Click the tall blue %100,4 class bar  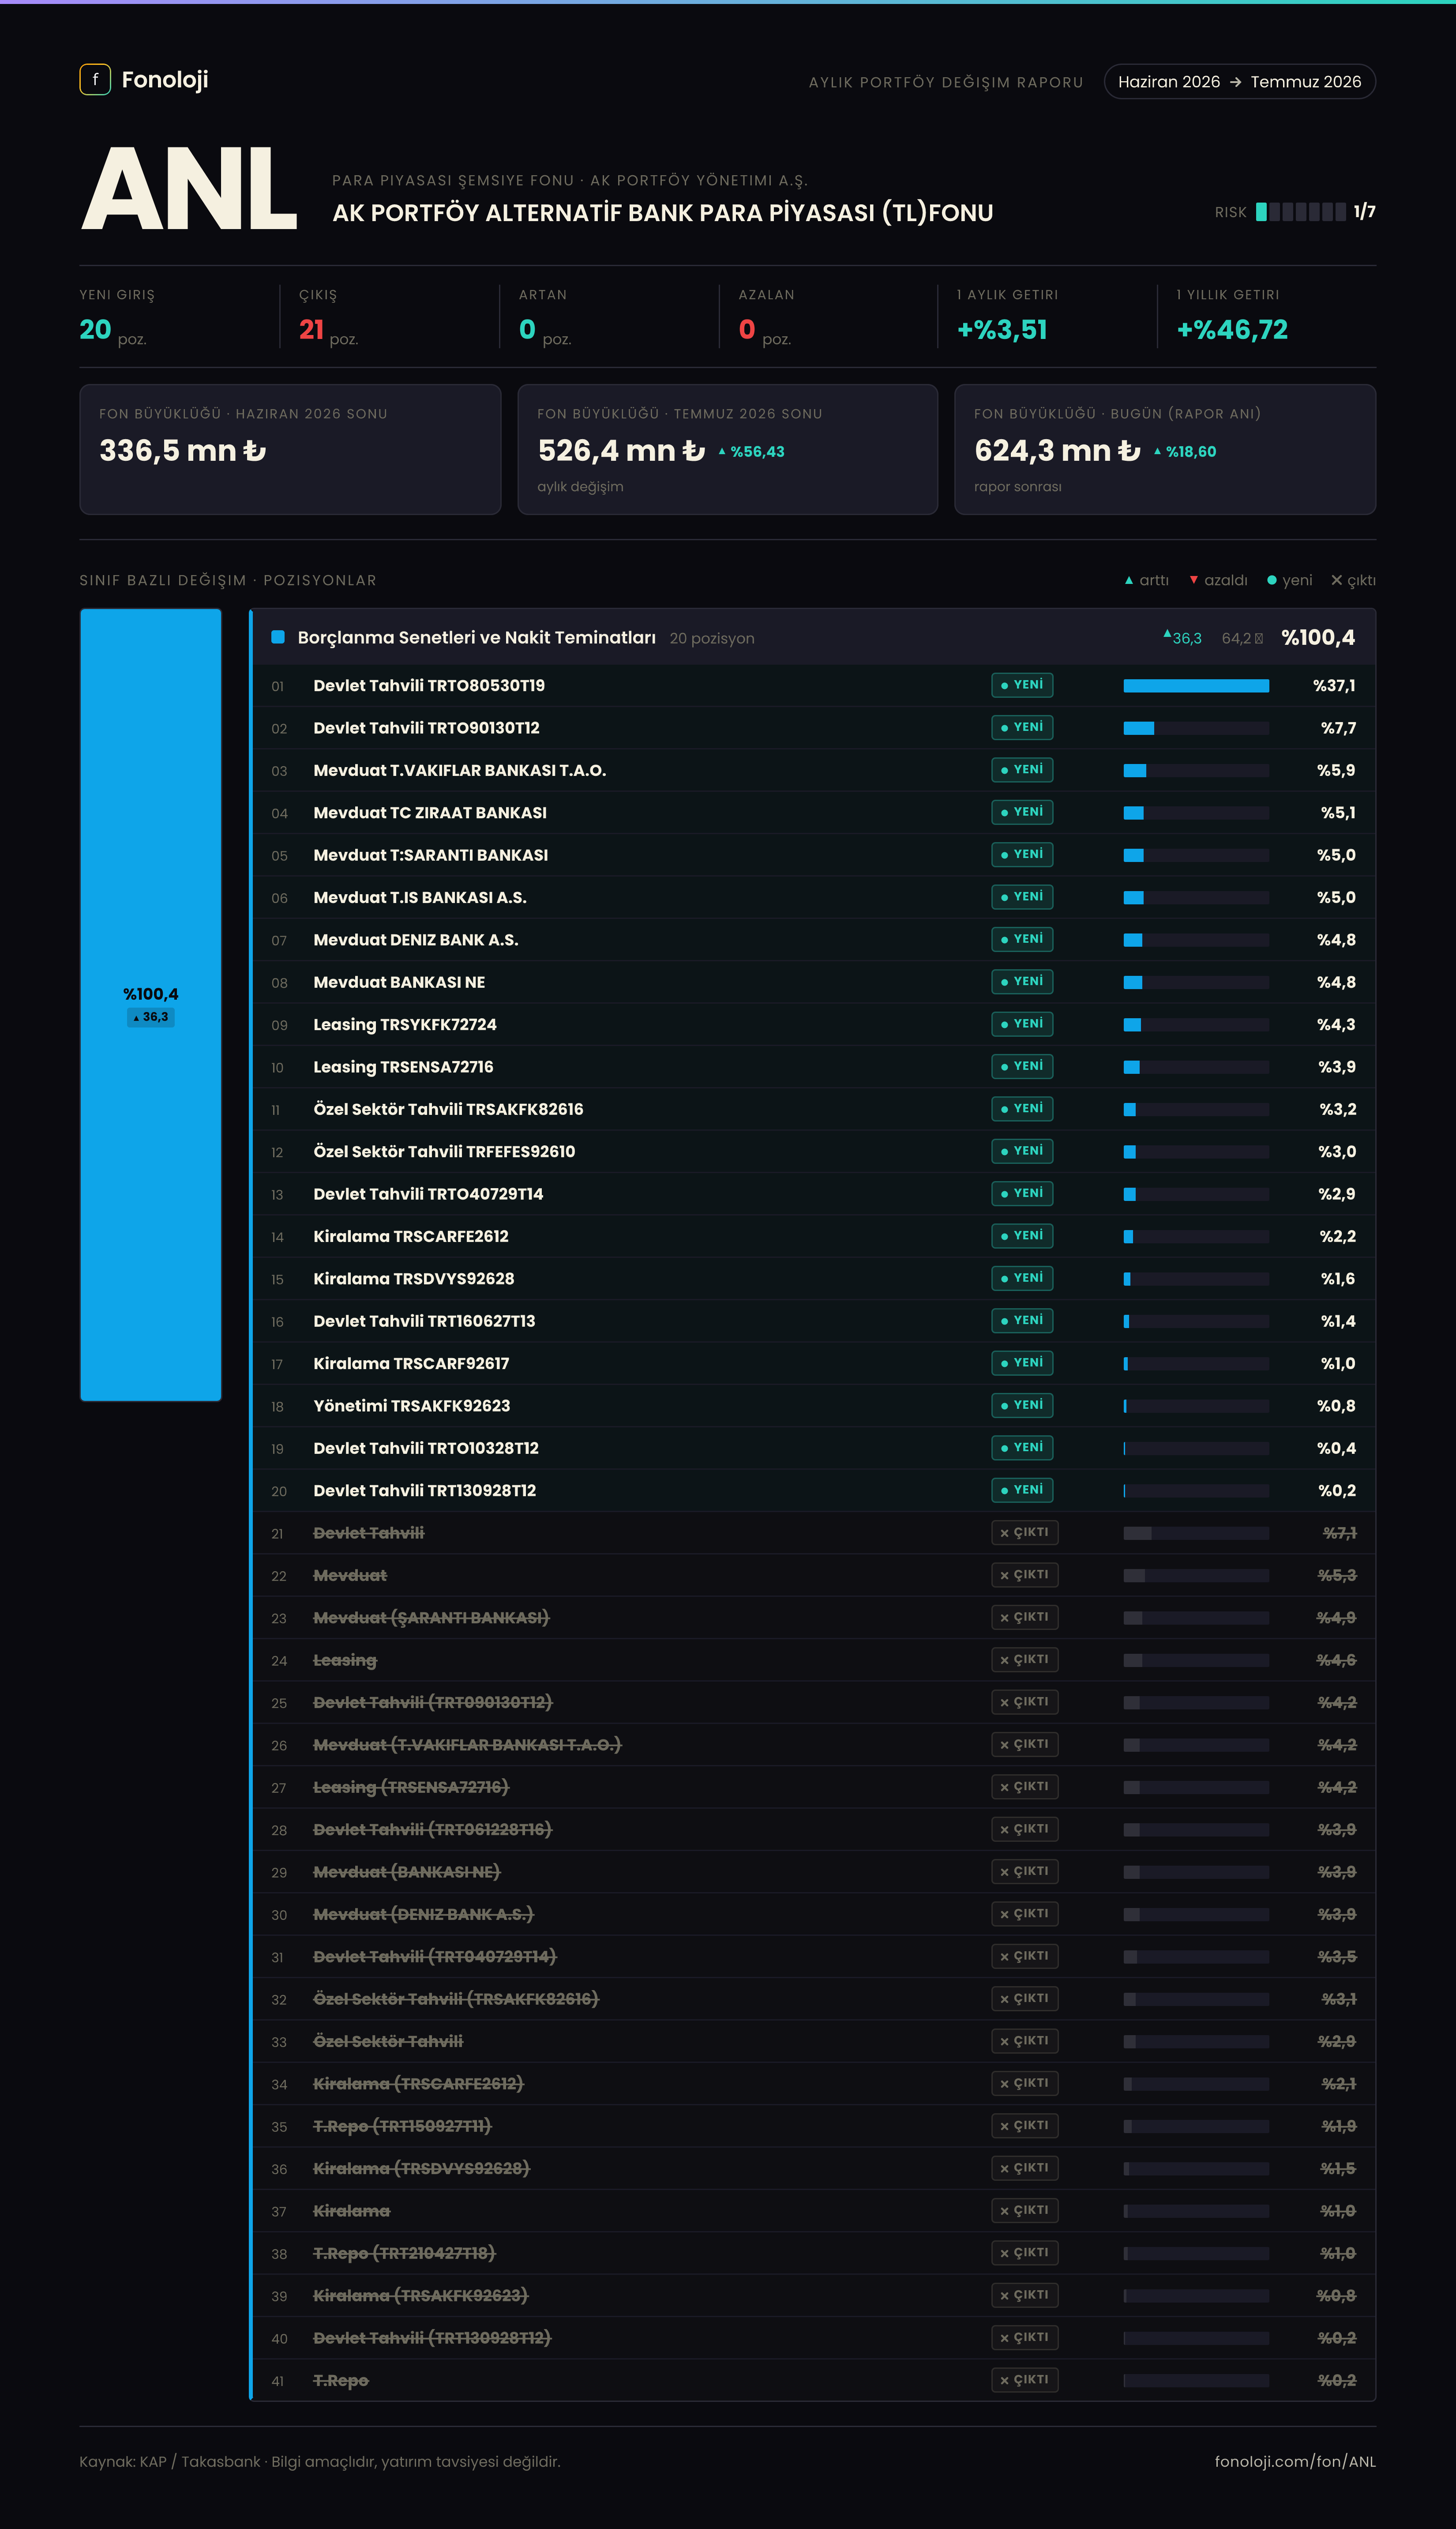(151, 1005)
